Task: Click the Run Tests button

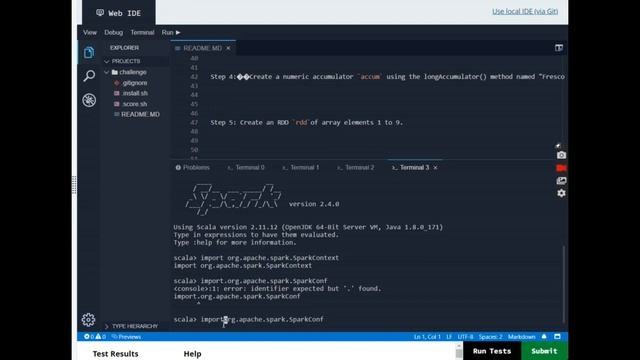Action: coord(492,351)
